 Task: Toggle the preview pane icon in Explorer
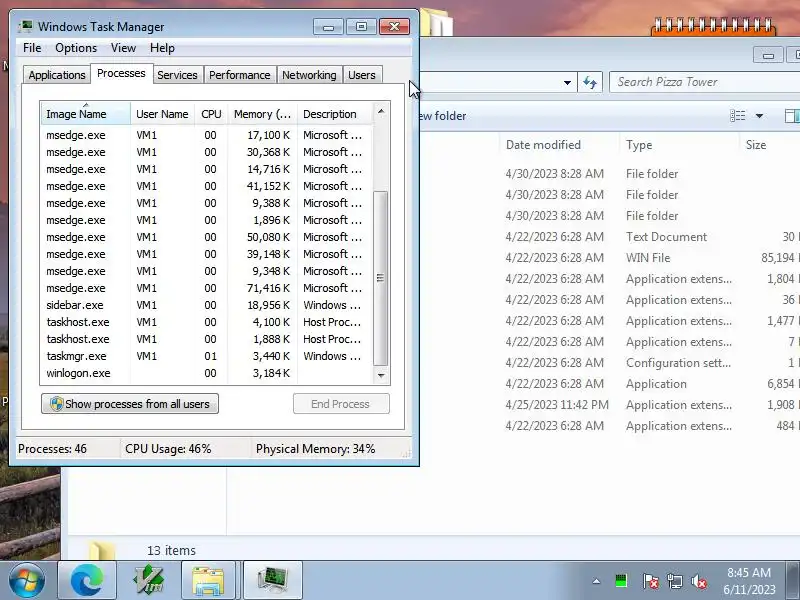point(792,116)
